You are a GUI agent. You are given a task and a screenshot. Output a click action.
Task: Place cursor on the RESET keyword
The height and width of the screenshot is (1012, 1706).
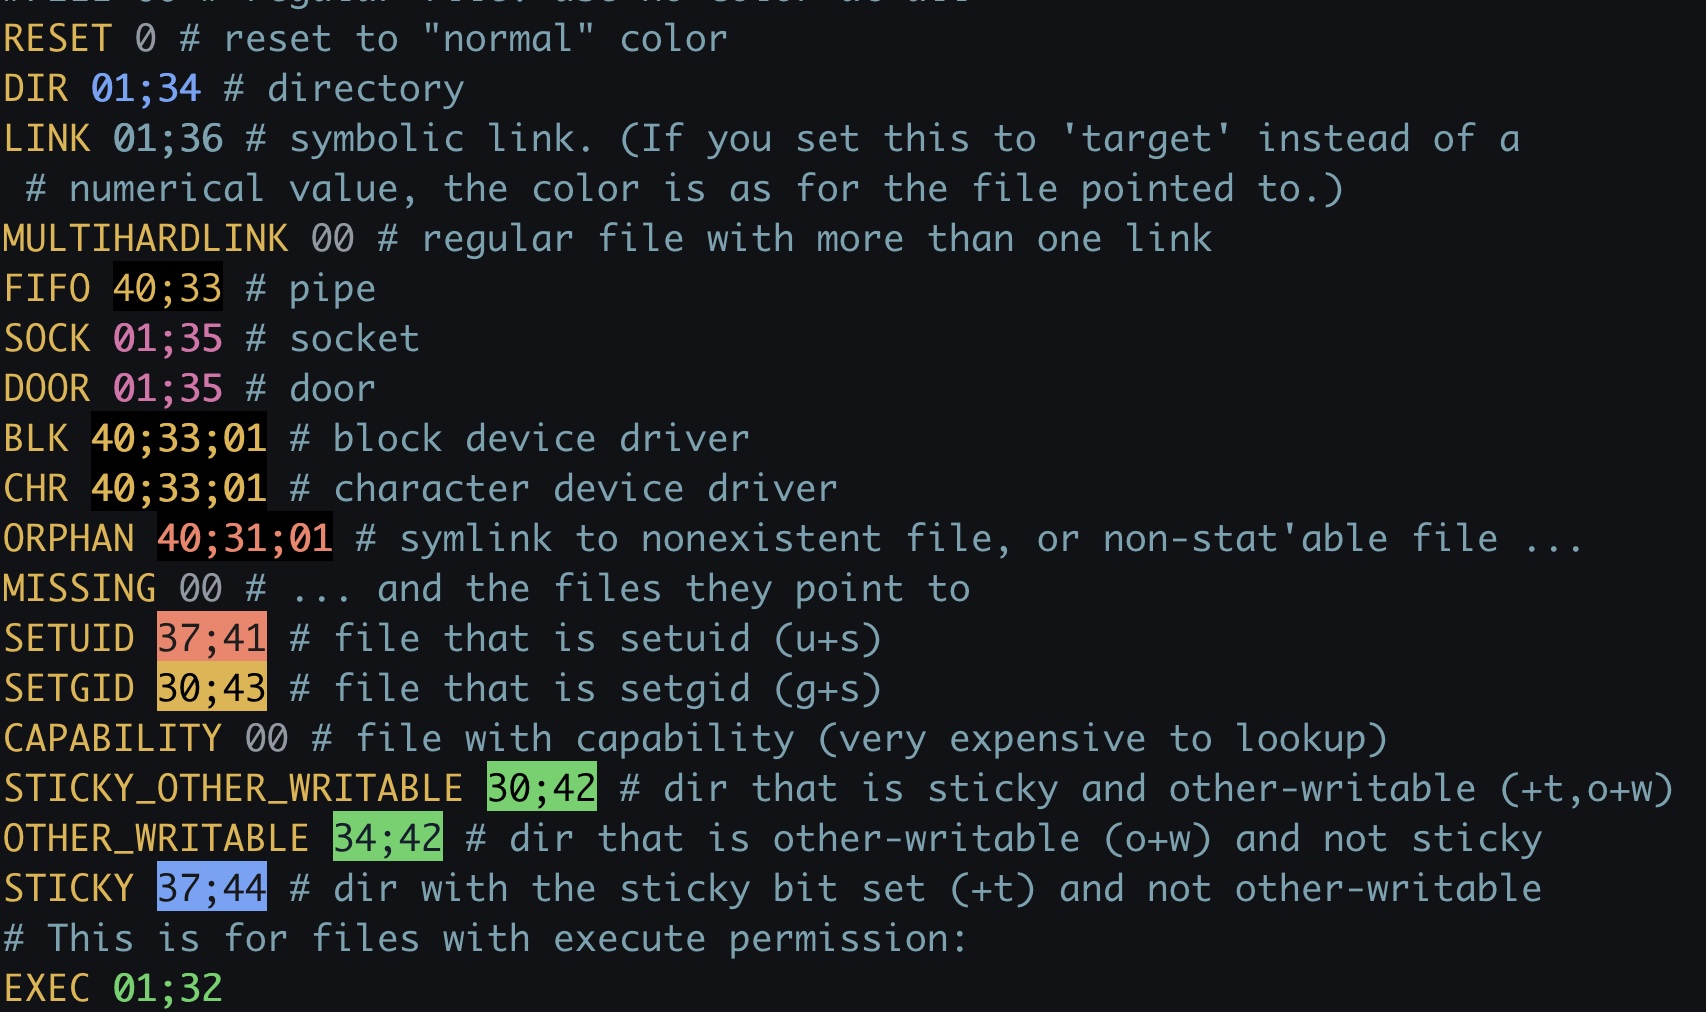coord(58,38)
